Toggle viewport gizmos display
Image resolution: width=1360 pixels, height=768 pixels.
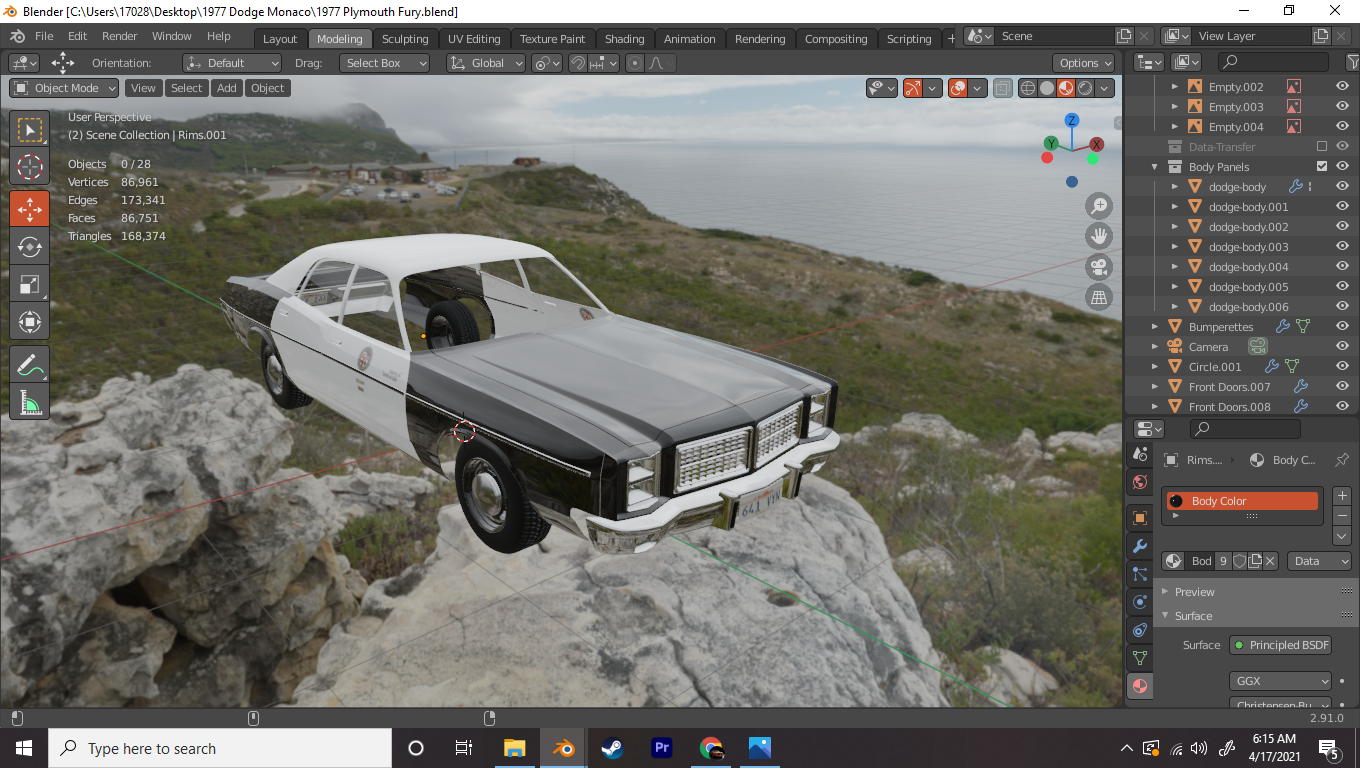[x=914, y=88]
